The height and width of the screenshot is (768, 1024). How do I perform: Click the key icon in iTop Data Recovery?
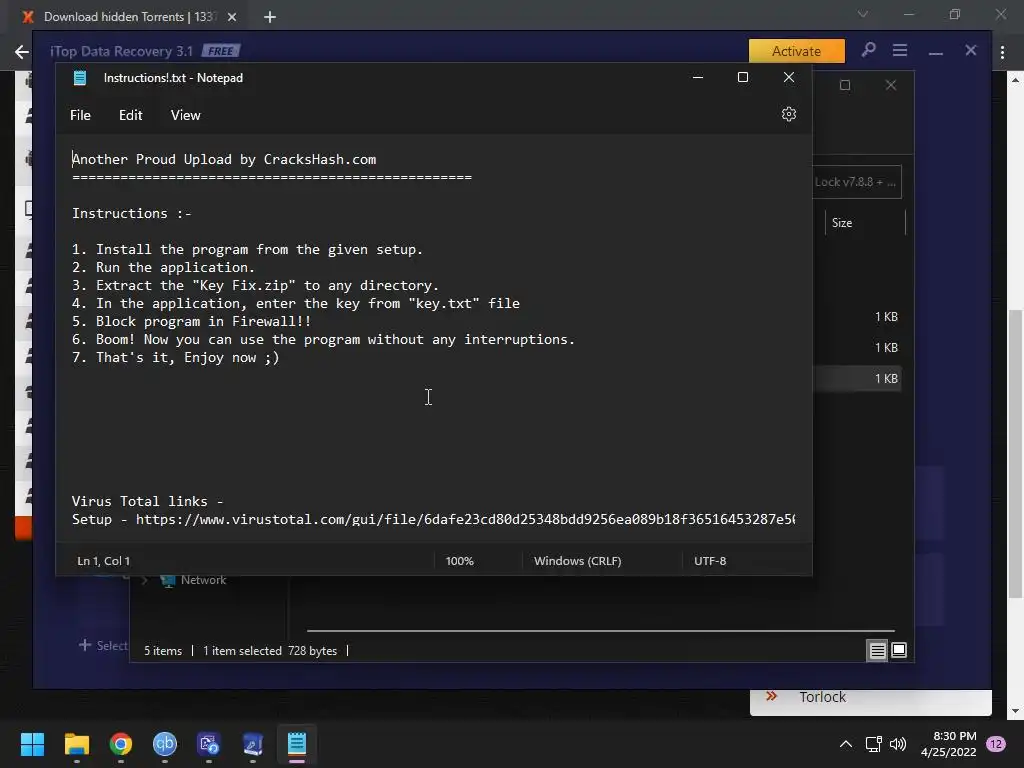pos(868,50)
